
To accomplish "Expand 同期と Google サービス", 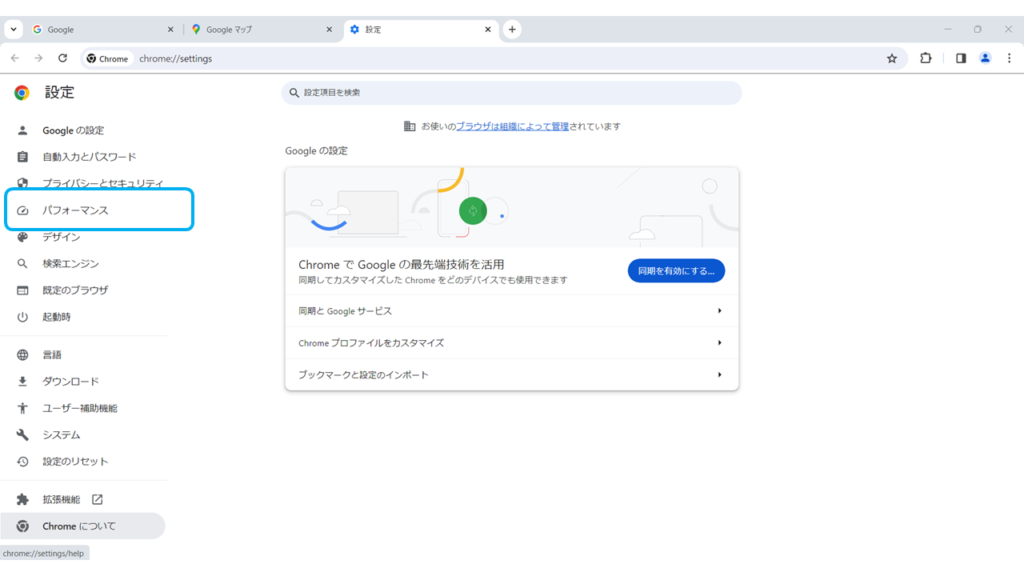I will coord(512,311).
